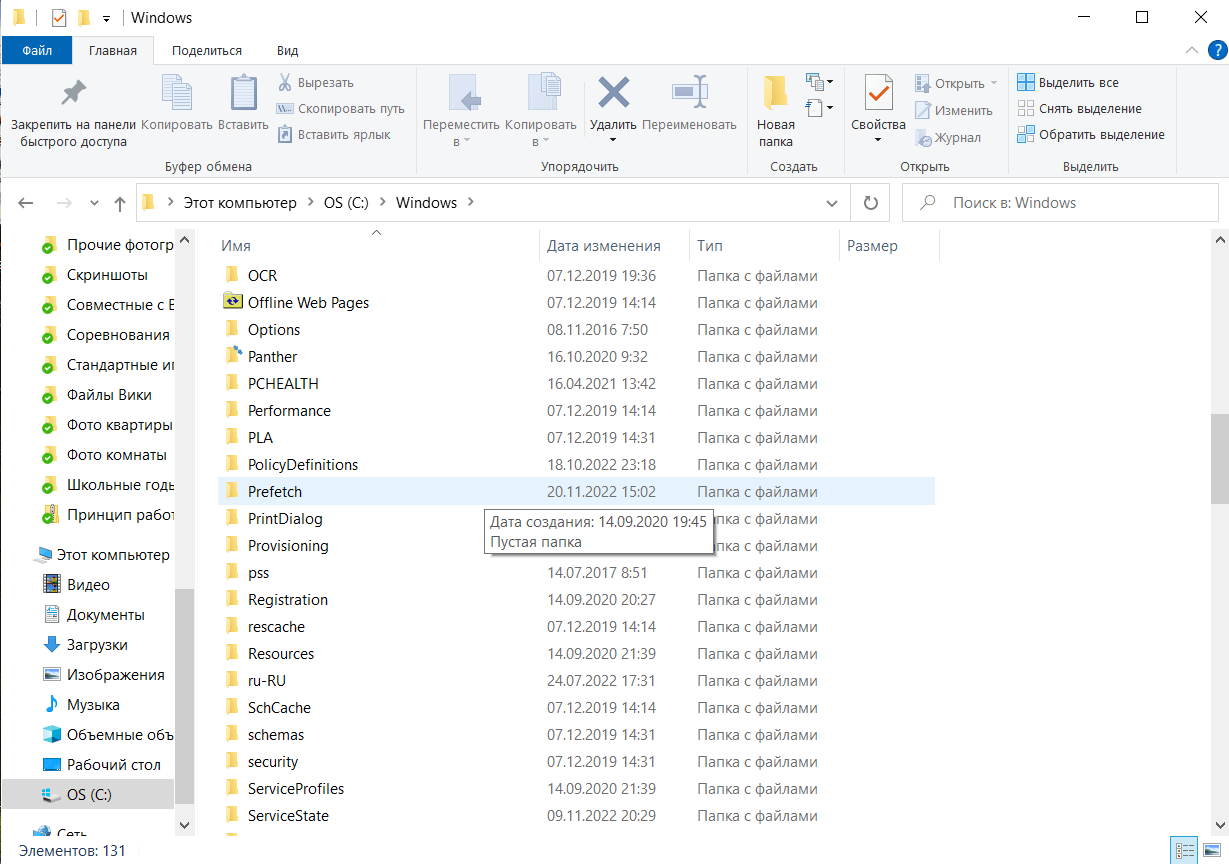Screen dimensions: 1229x864
Task: Switch to large icons view in status bar
Action: click(x=1213, y=850)
